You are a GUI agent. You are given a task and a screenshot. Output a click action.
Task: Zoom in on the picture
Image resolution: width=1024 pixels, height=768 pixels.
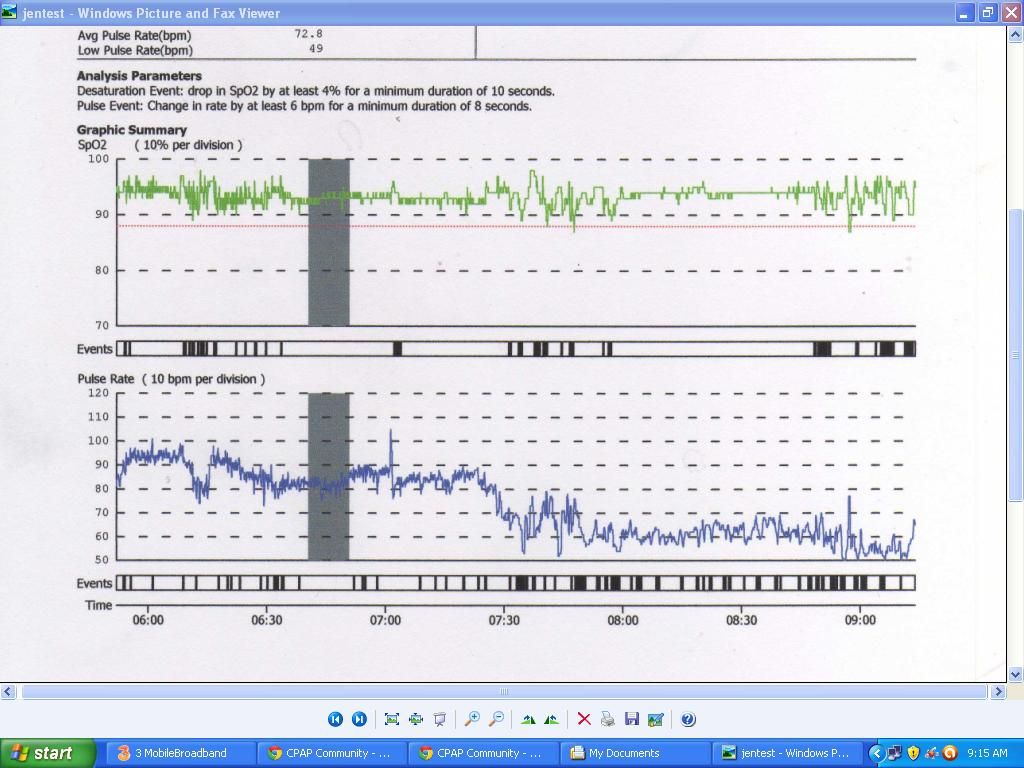tap(472, 719)
